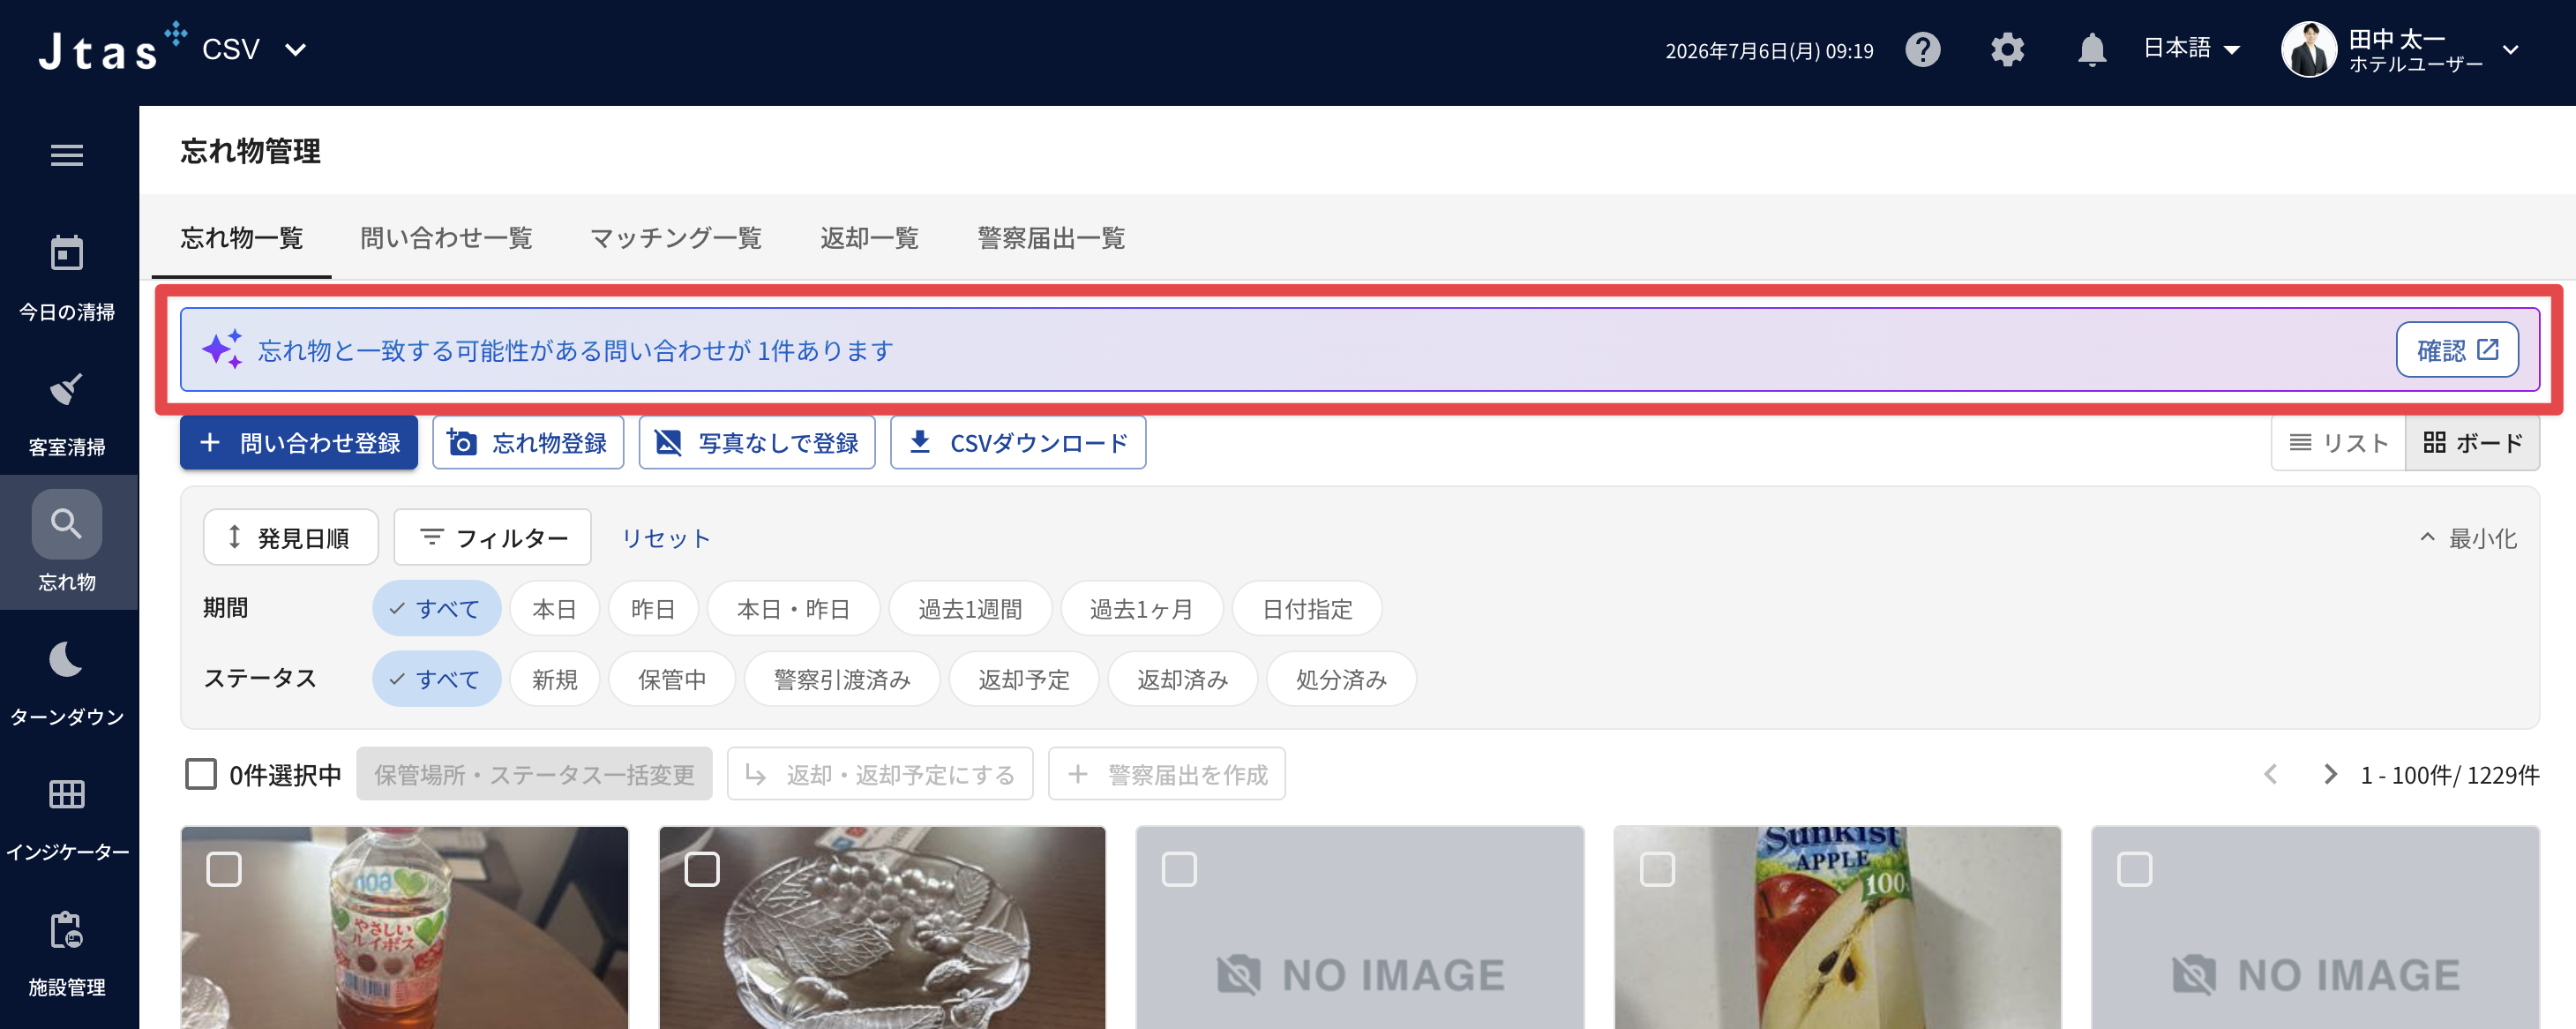Select 期間 filter すべて chip

pyautogui.click(x=436, y=608)
